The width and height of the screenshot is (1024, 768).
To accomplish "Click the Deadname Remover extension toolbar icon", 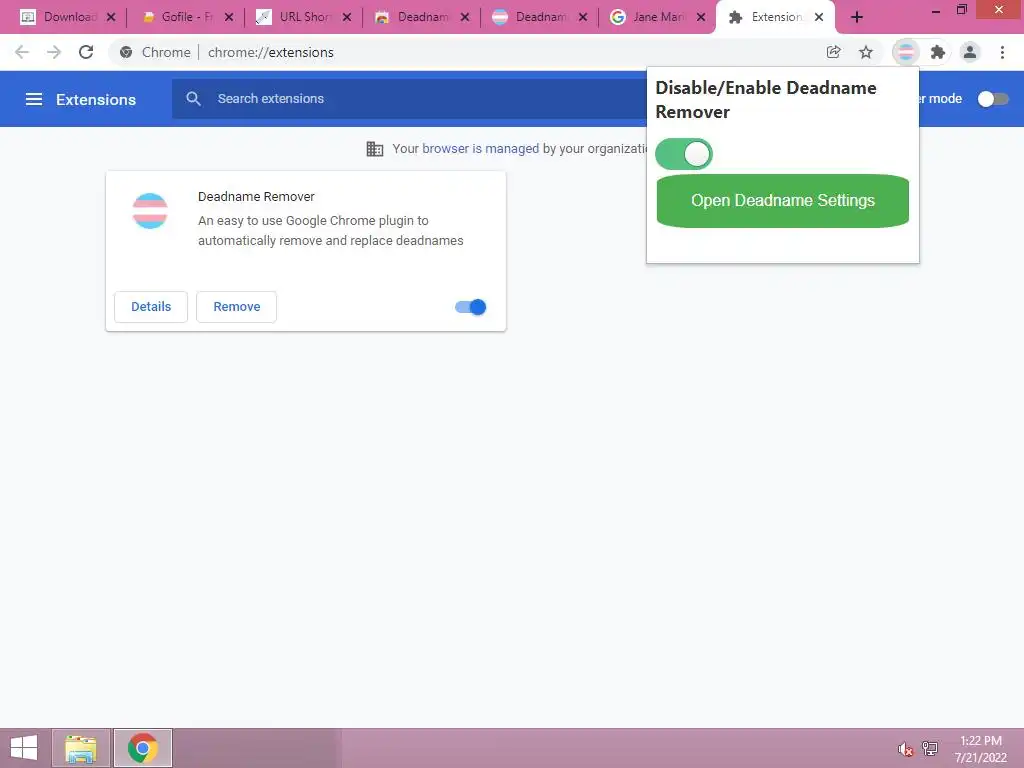I will click(x=906, y=52).
